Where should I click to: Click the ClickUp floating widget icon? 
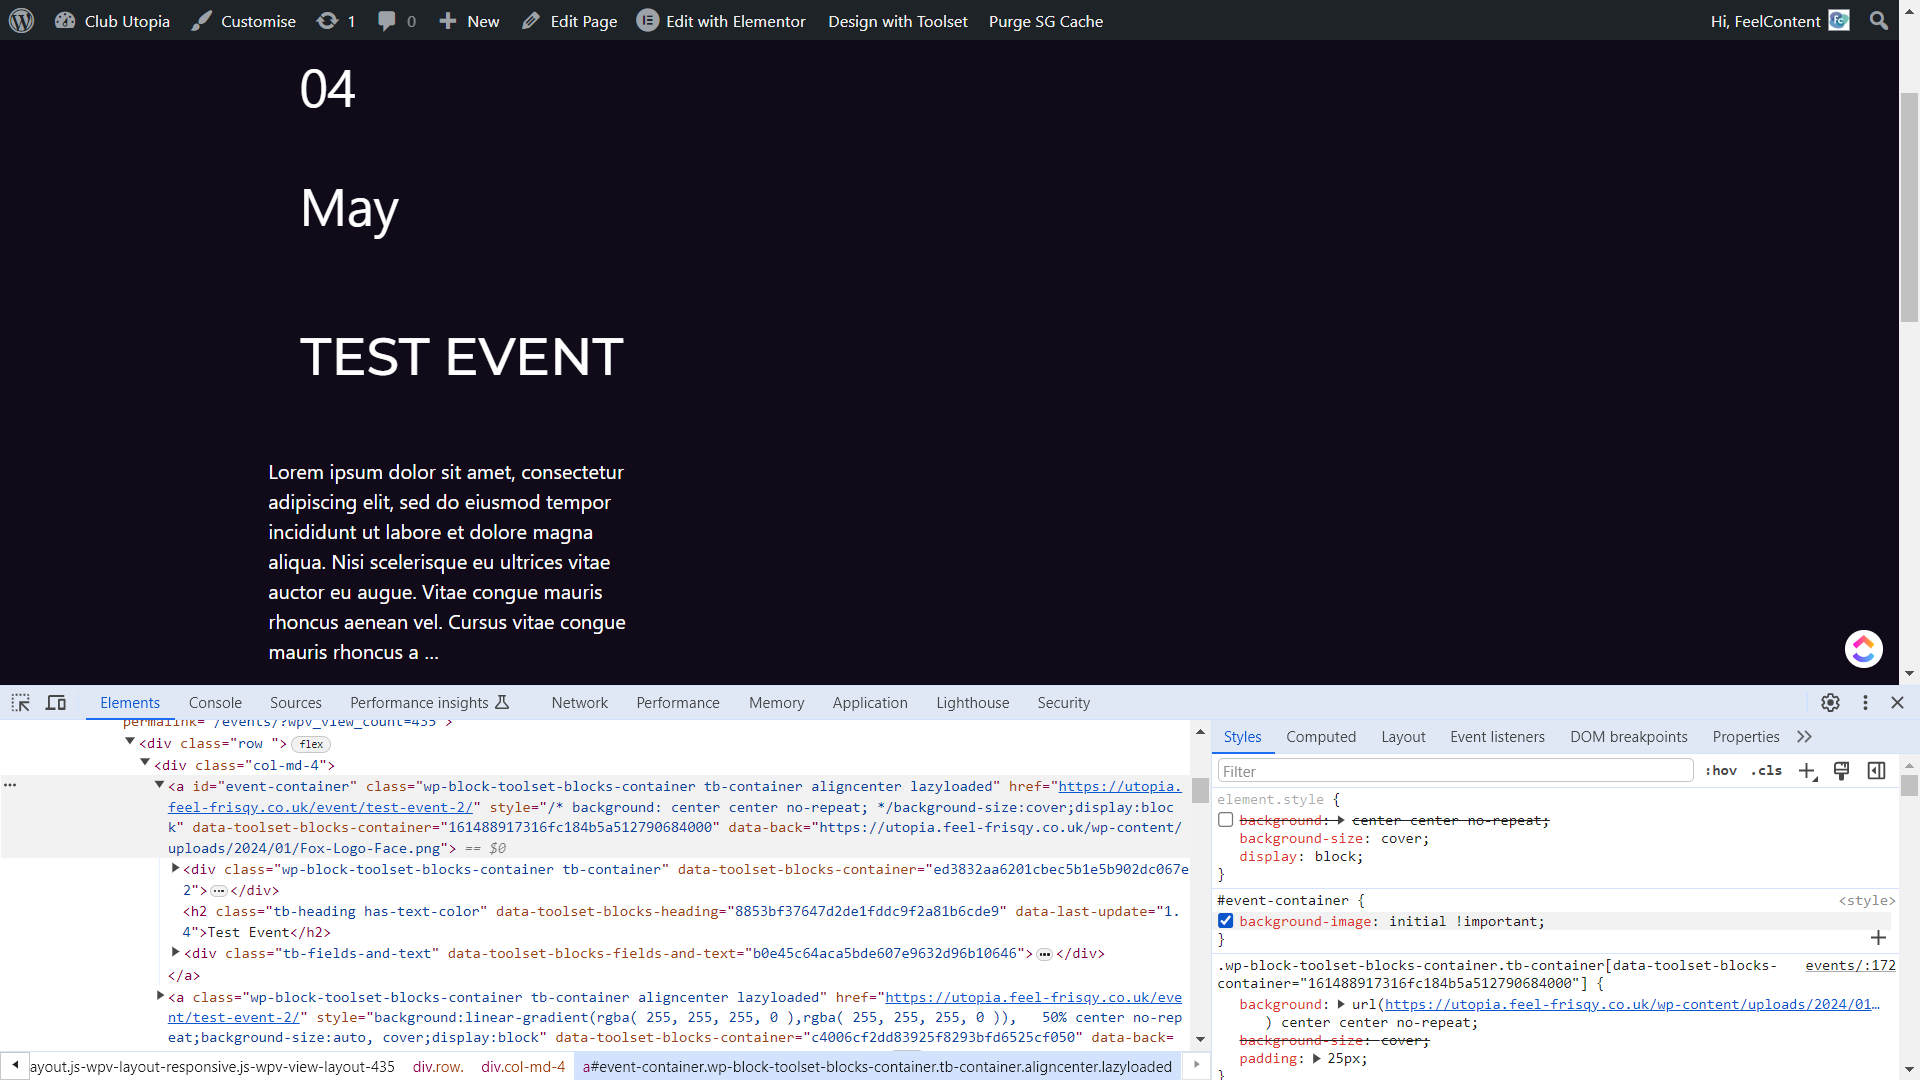(x=1863, y=649)
